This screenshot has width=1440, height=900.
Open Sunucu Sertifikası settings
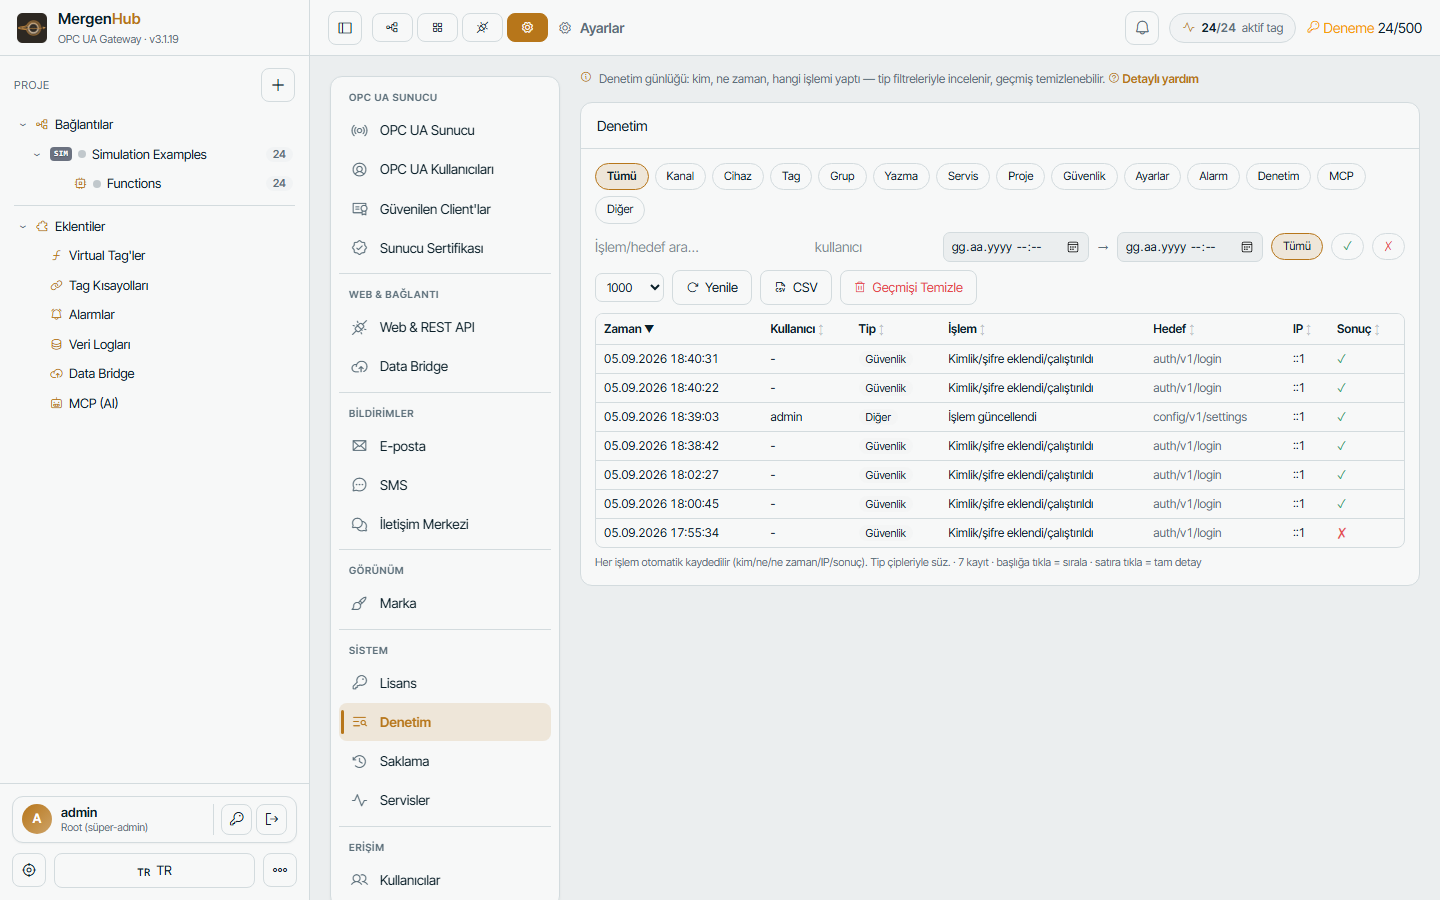click(x=445, y=248)
